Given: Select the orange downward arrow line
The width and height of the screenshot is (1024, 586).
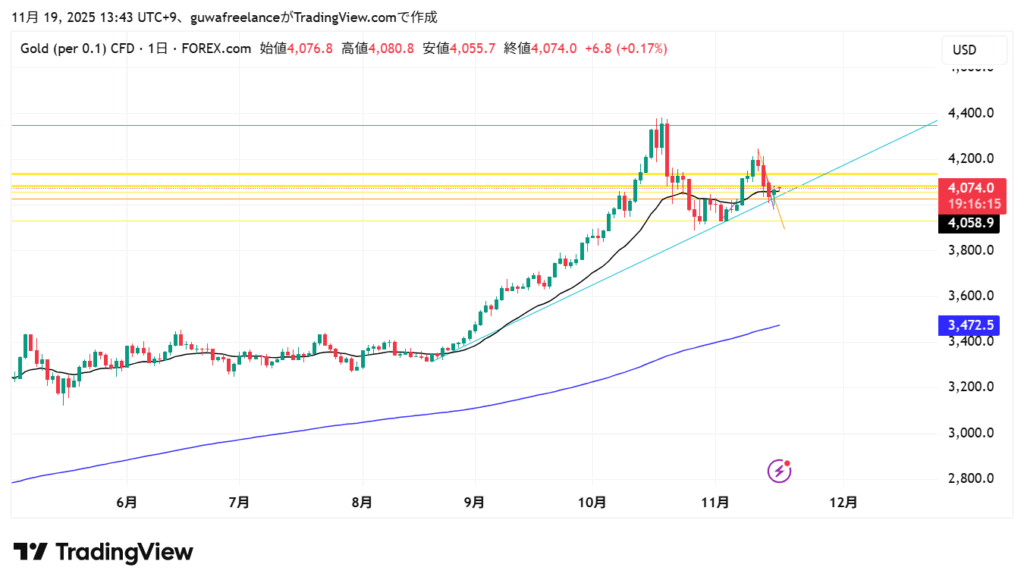Looking at the screenshot, I should click(x=780, y=218).
